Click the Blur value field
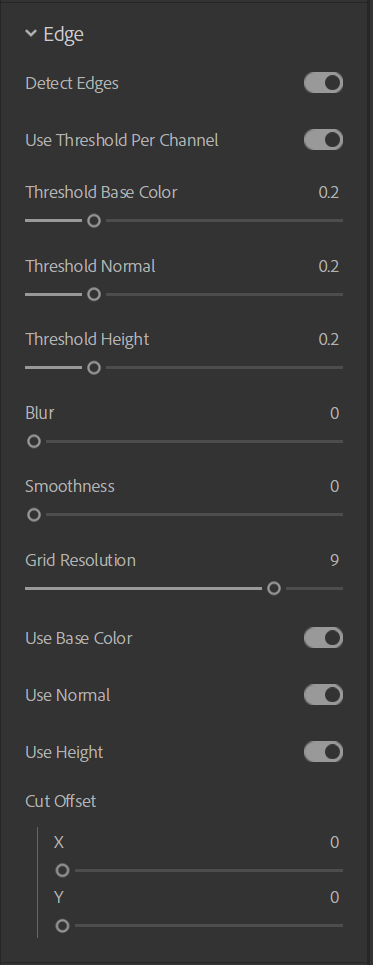The height and width of the screenshot is (965, 373). click(334, 413)
